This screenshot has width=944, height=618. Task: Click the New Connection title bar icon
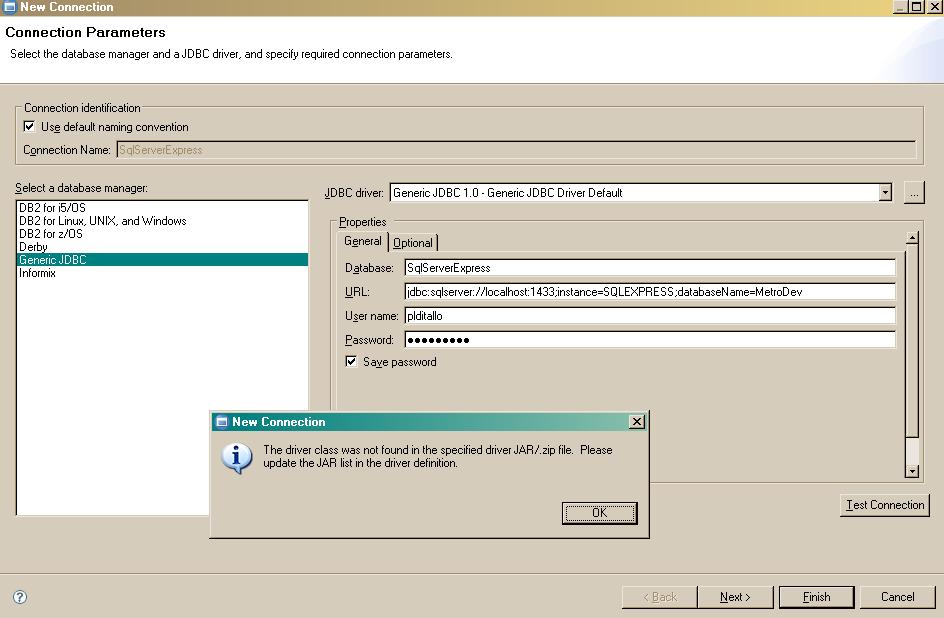(x=10, y=7)
